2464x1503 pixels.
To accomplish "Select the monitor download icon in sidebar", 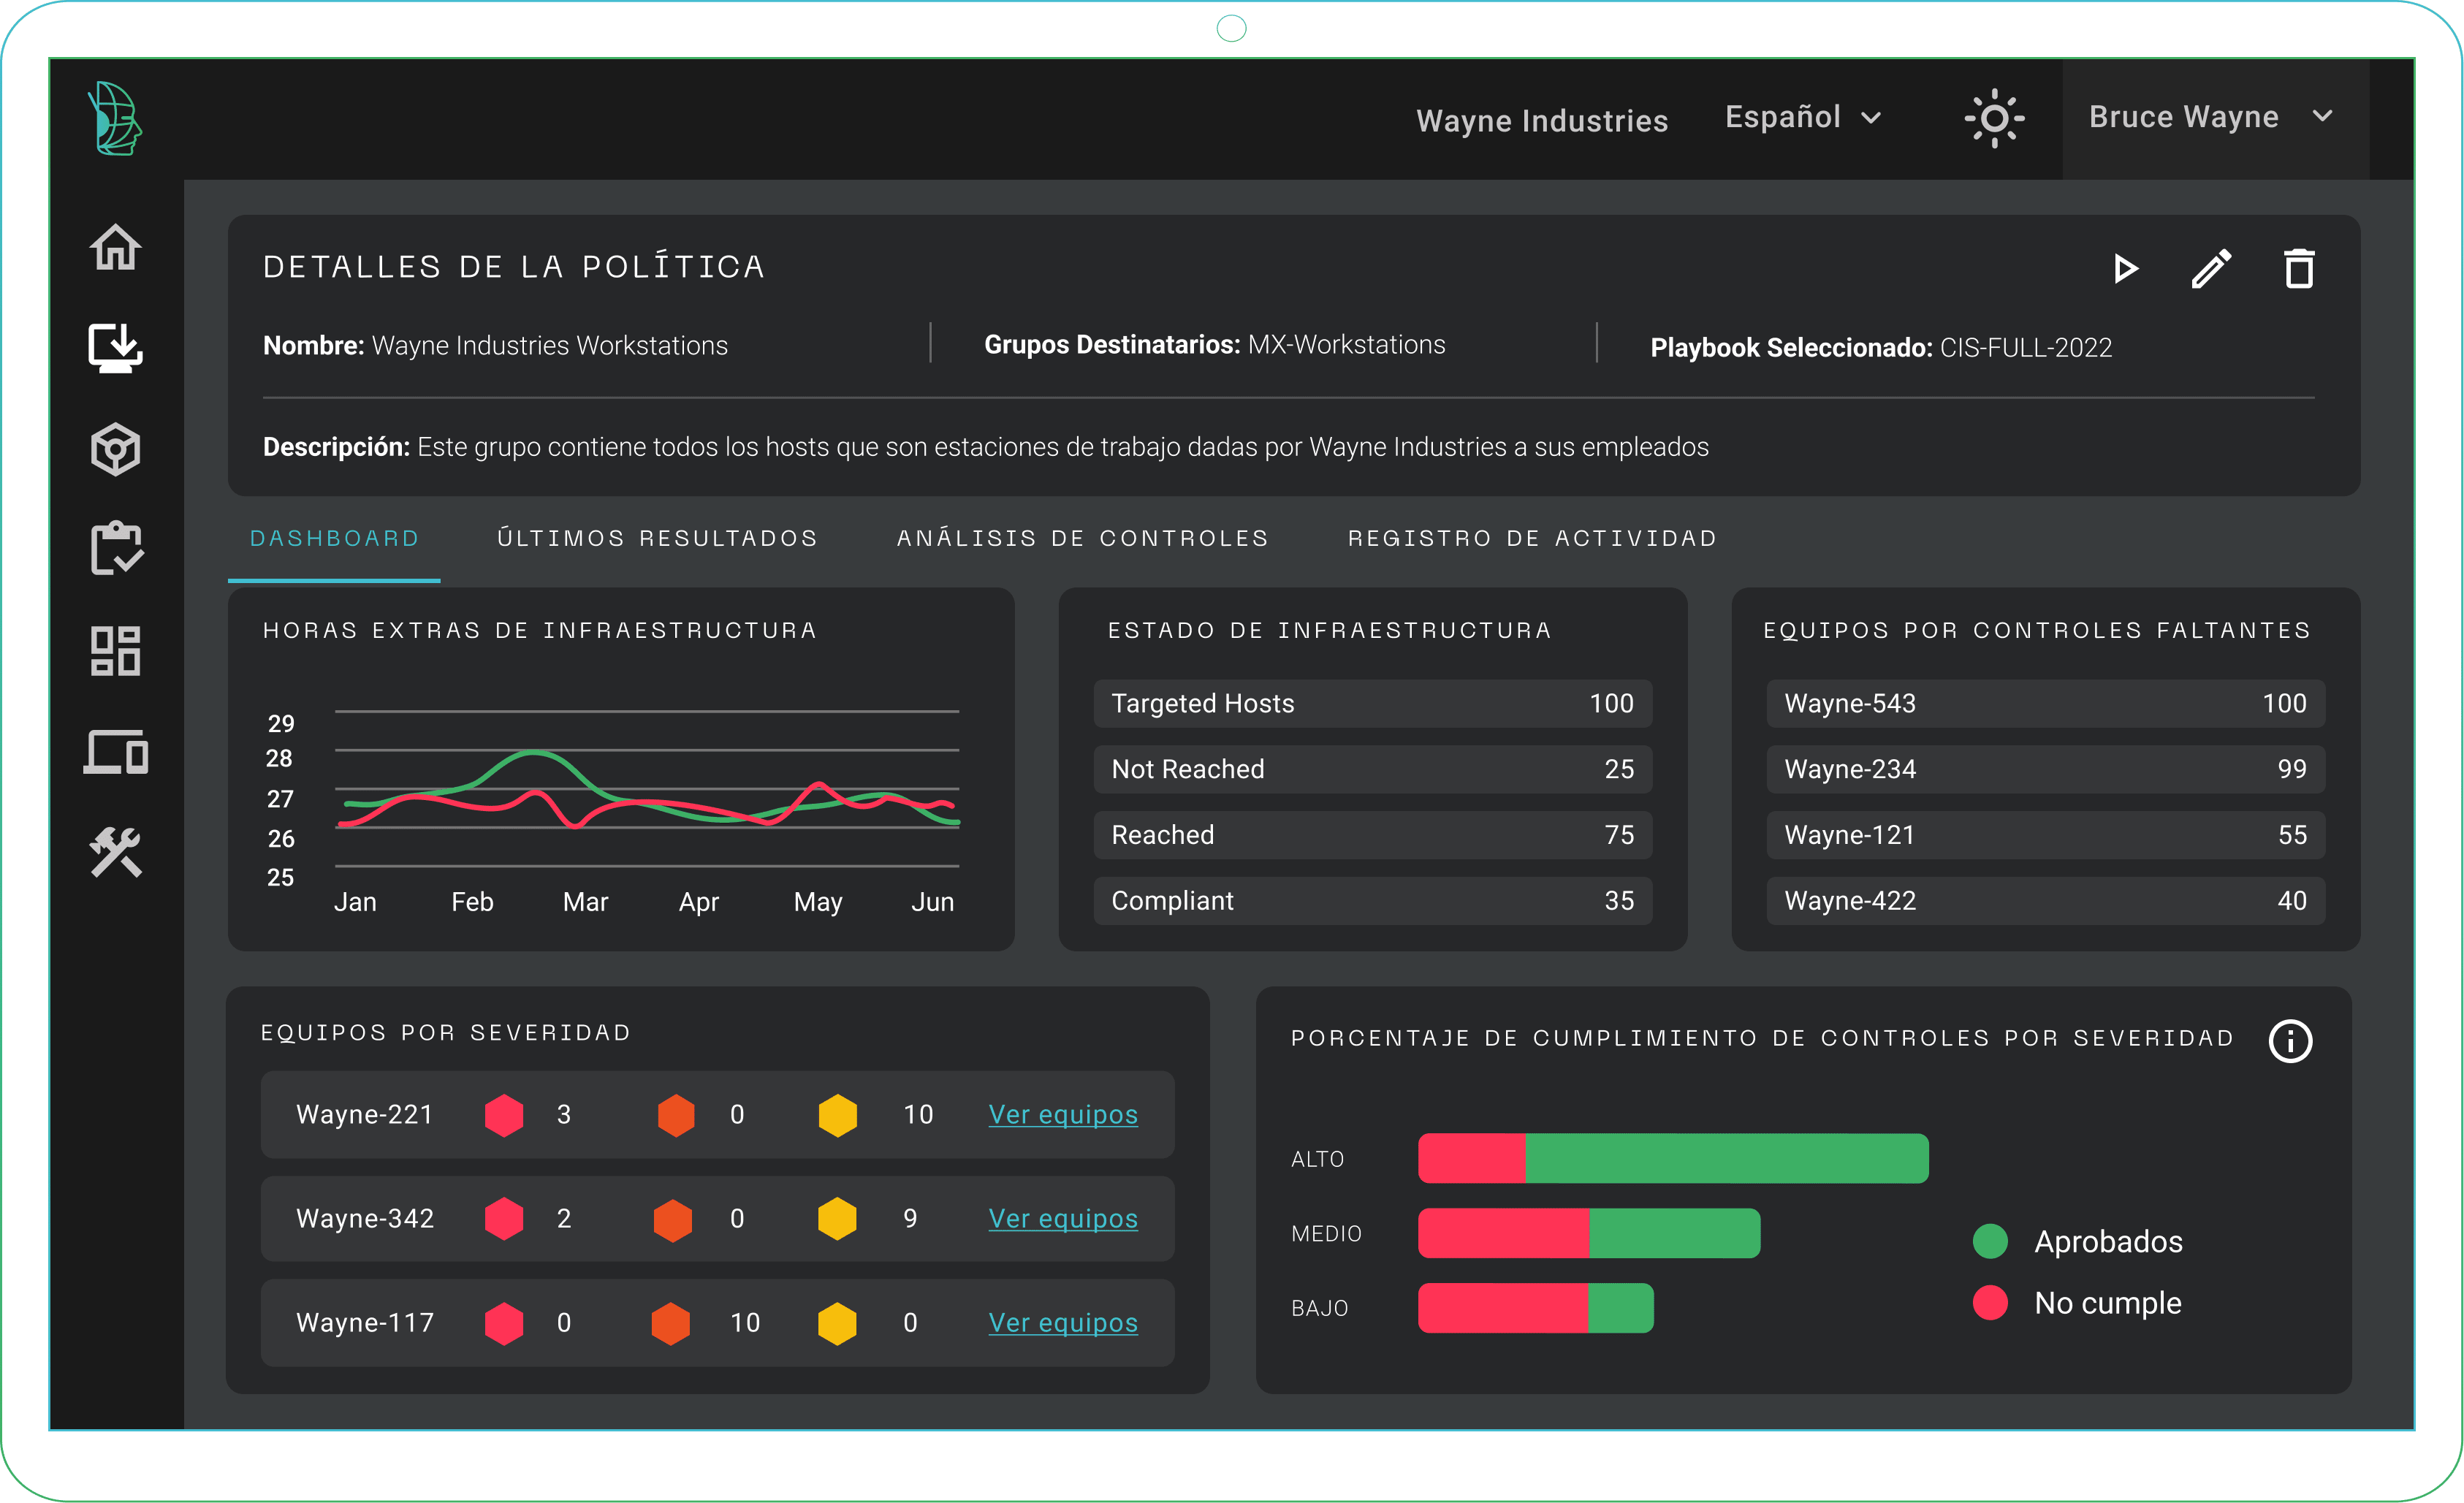I will (x=116, y=347).
